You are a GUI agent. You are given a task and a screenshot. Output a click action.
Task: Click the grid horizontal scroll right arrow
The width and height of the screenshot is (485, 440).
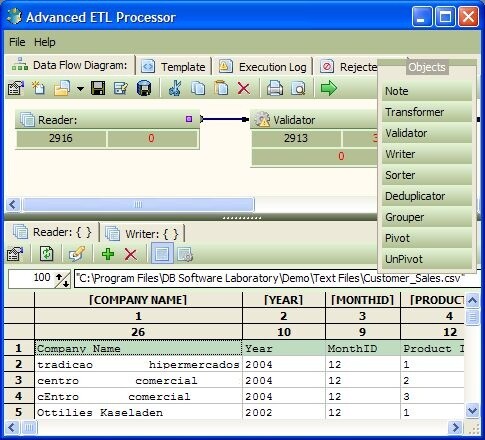(455, 427)
